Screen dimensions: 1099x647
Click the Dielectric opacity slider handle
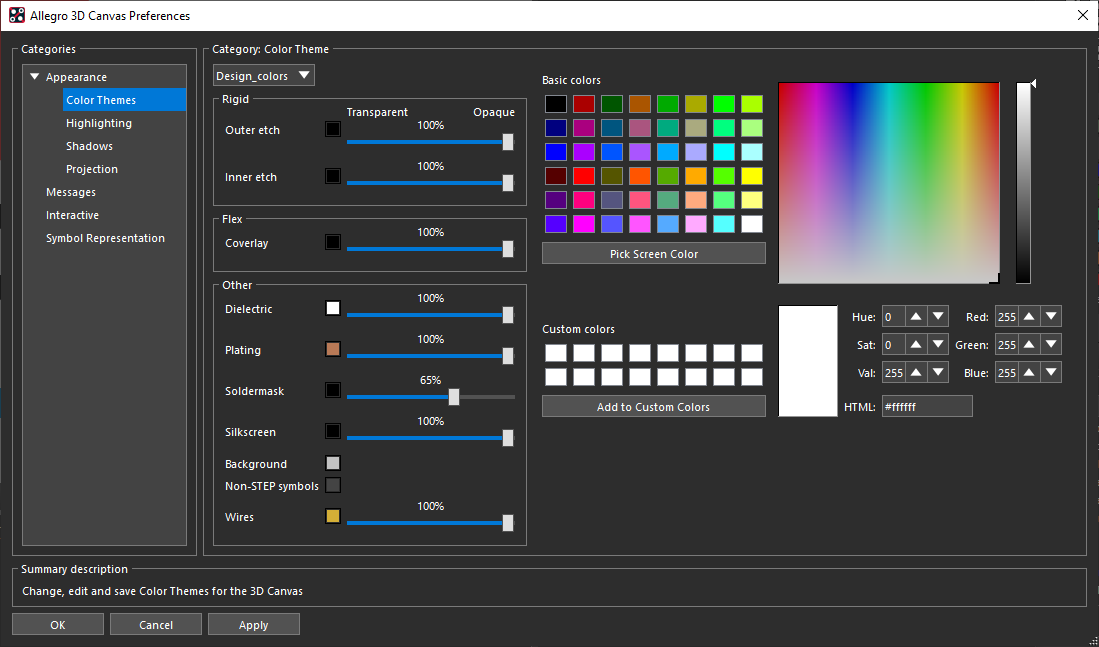coord(508,315)
